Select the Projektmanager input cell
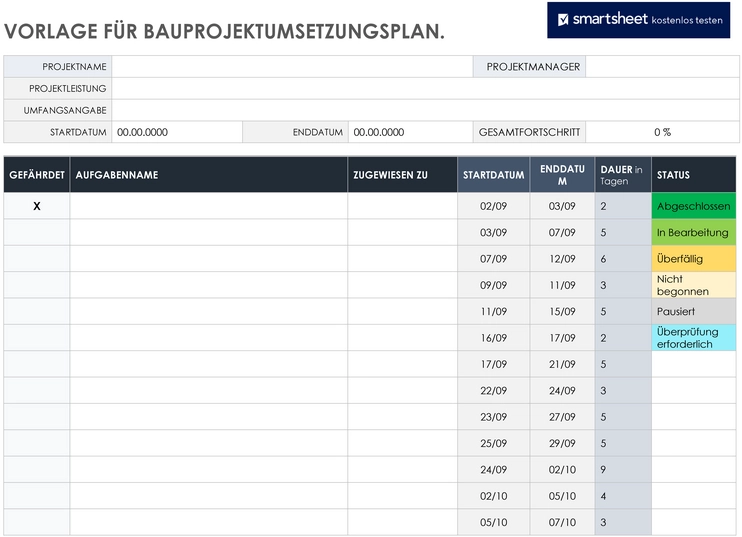742x537 pixels. [x=662, y=67]
